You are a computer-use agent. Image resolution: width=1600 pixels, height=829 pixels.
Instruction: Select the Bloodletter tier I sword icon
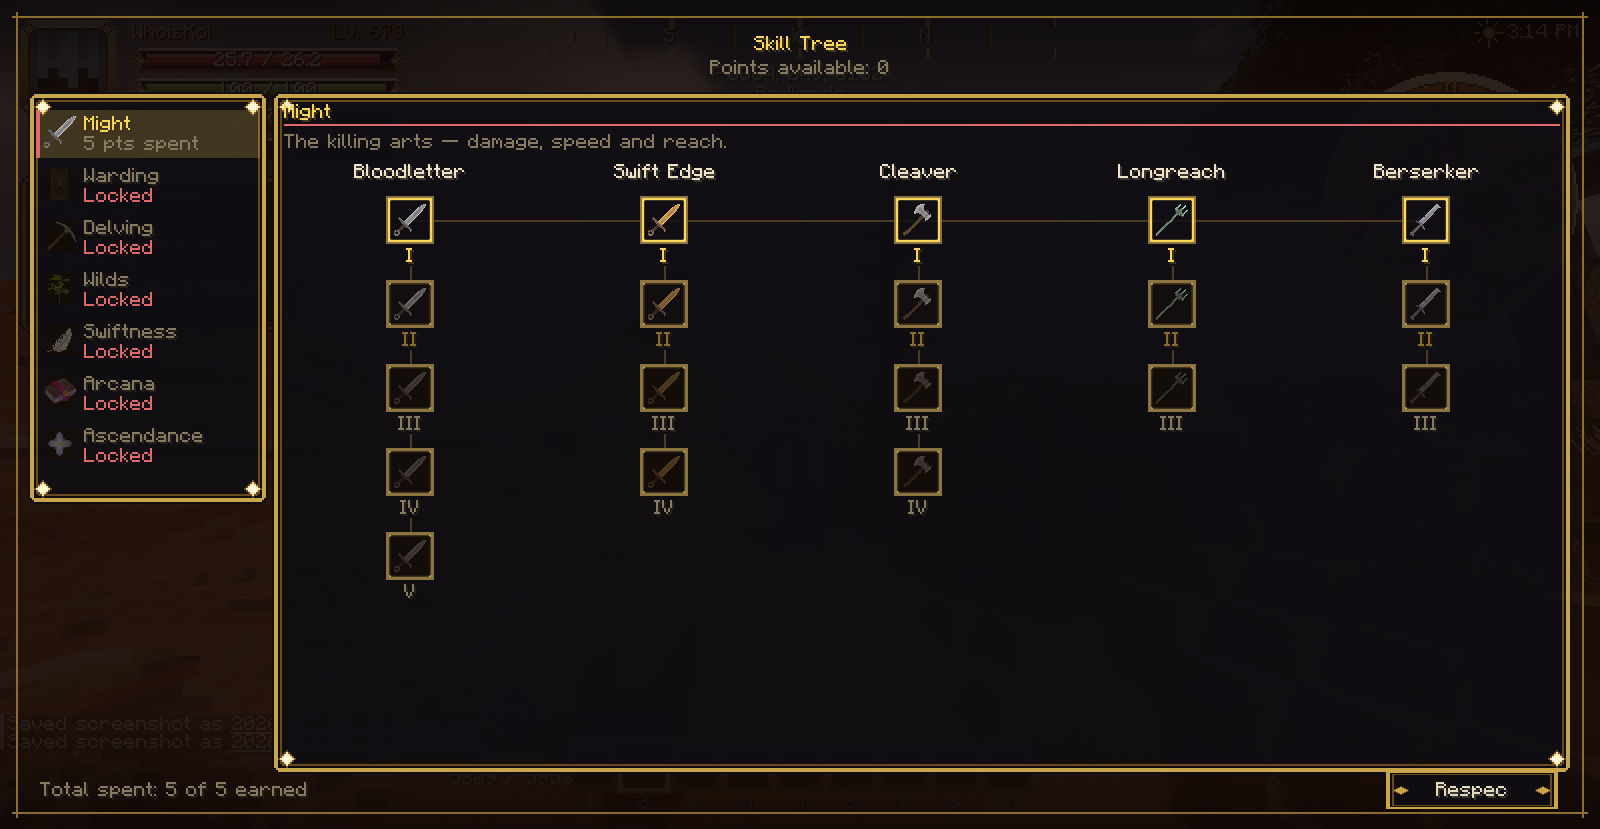click(410, 220)
